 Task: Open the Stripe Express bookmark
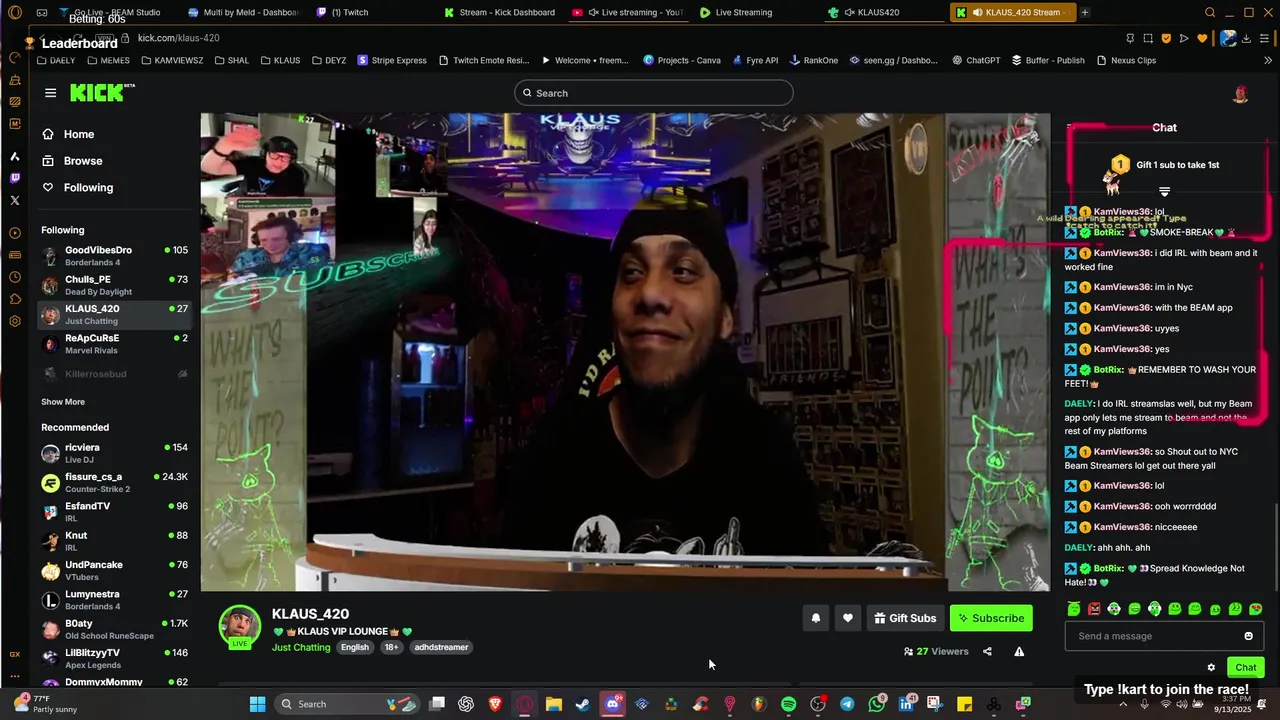pyautogui.click(x=392, y=60)
